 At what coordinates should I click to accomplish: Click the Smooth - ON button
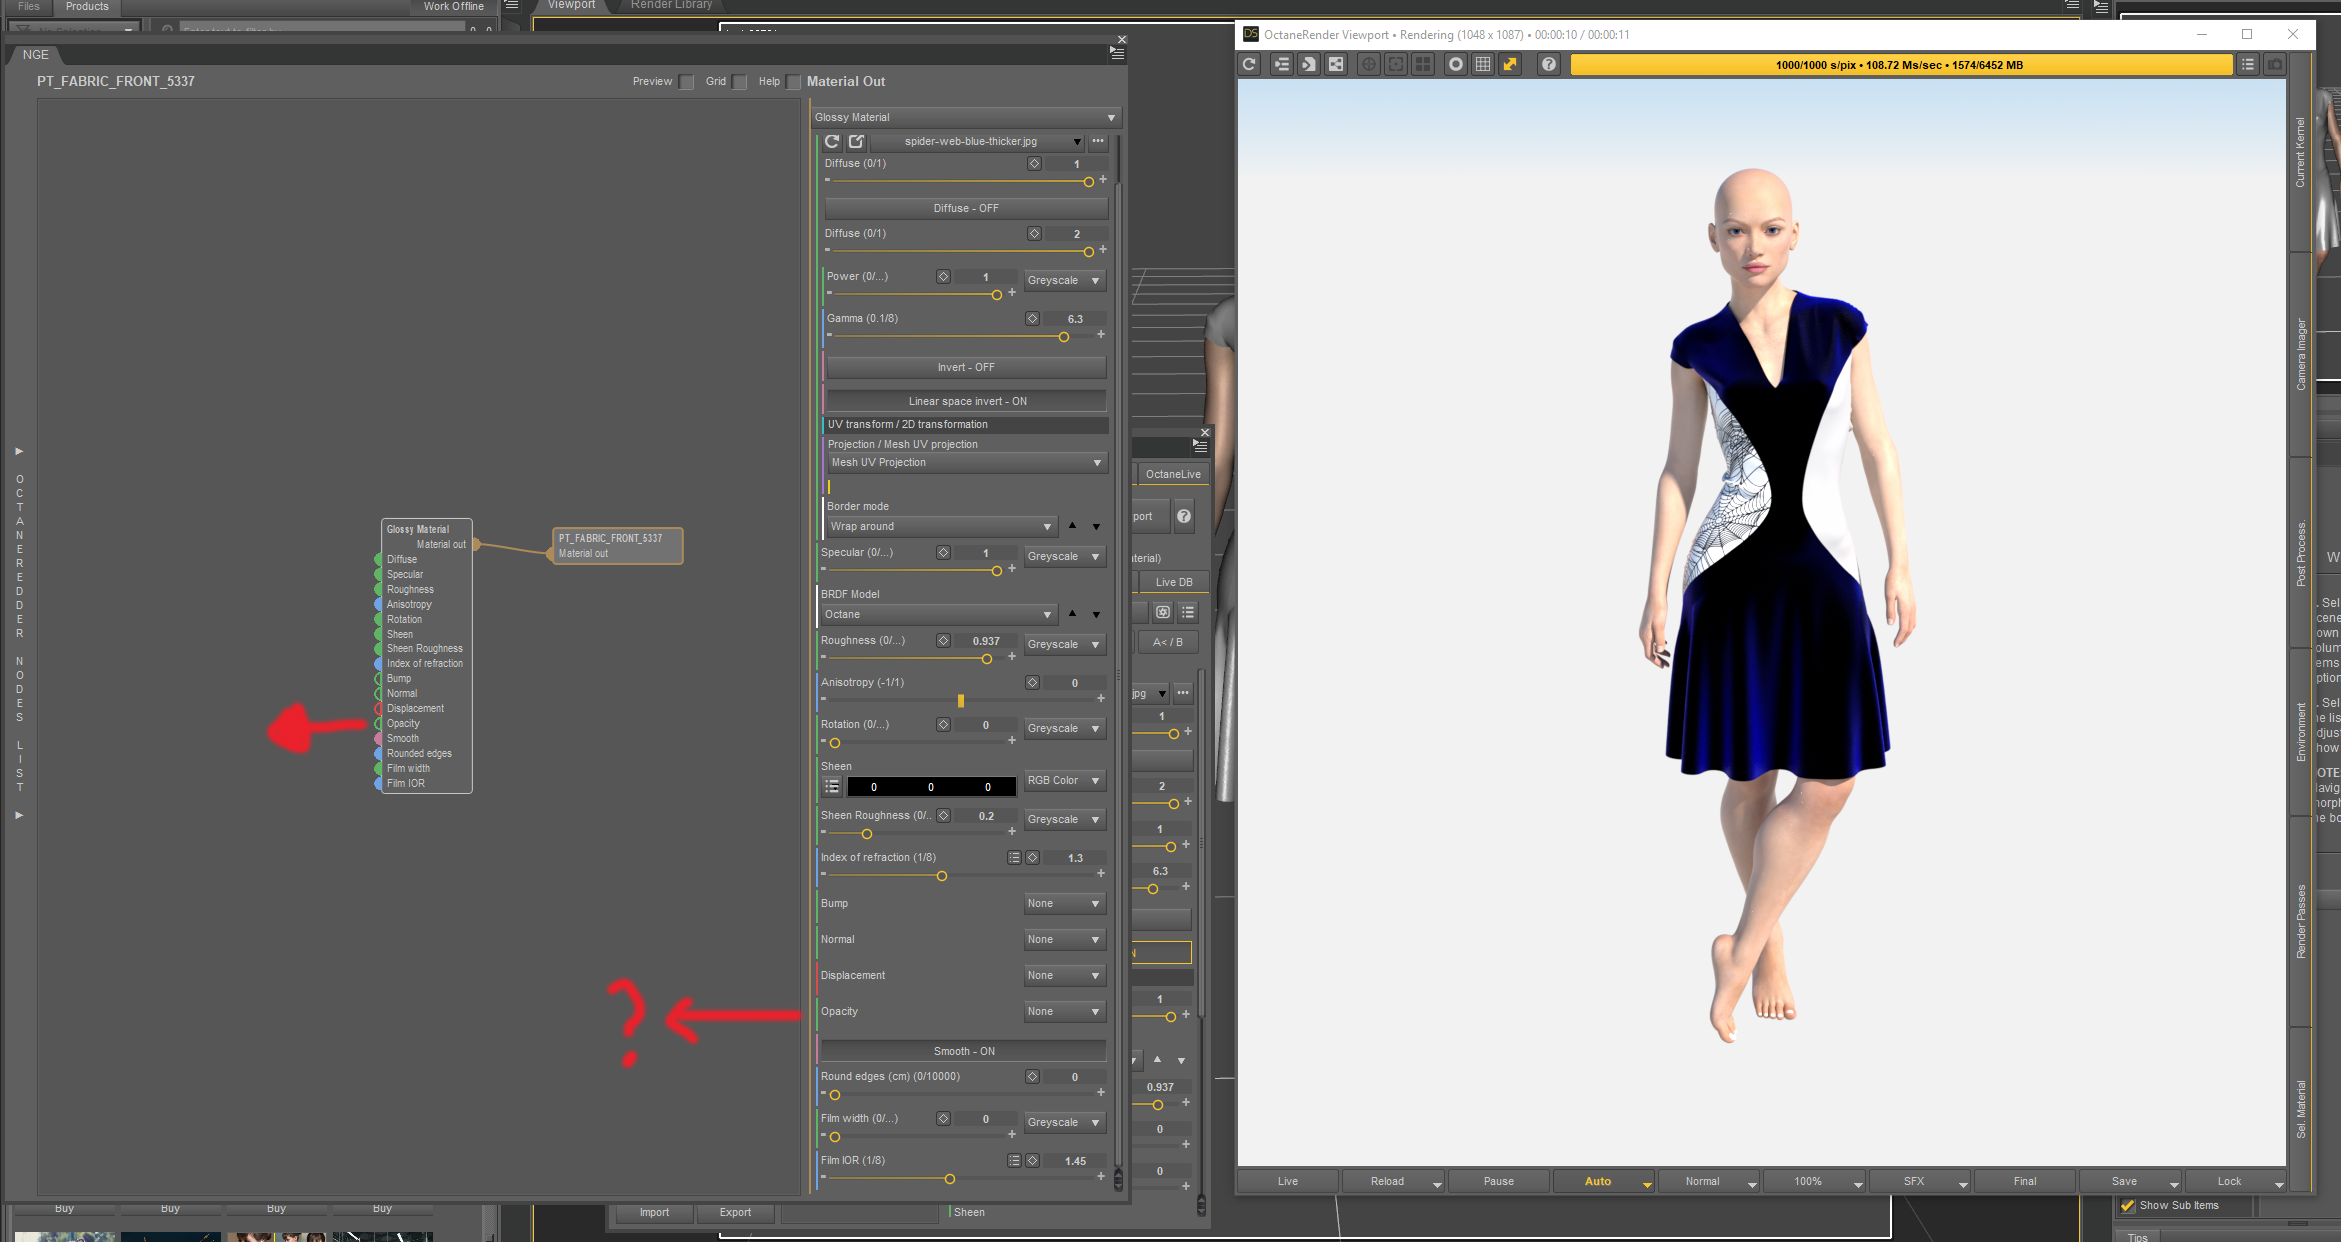pyautogui.click(x=963, y=1052)
